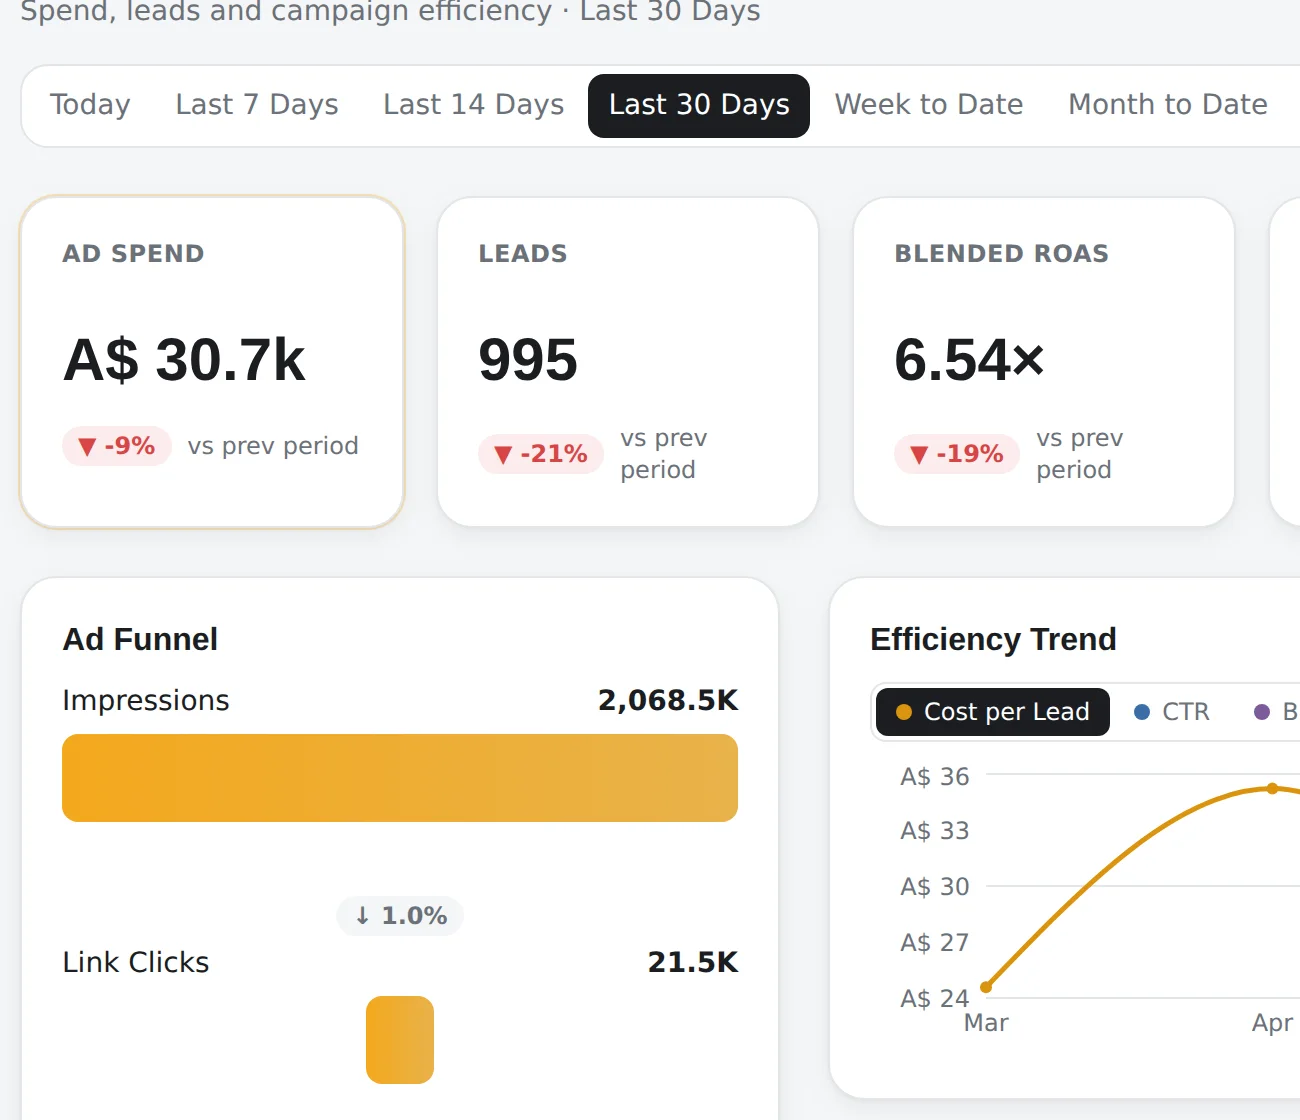Viewport: 1300px width, 1120px height.
Task: Click the Ad Funnel heading
Action: [140, 639]
